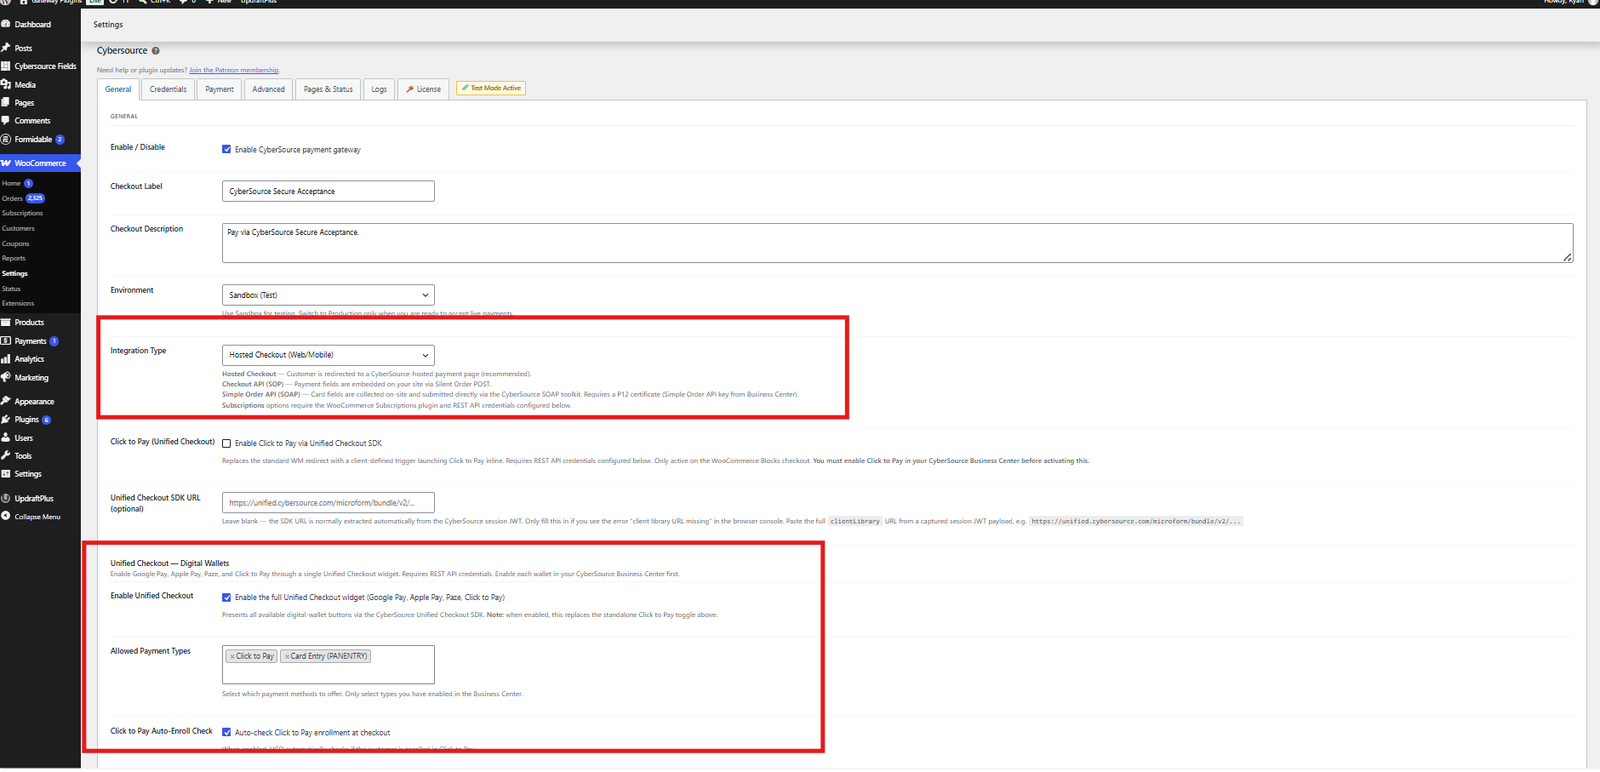Open the Payments dollar icon
1600x772 pixels.
pos(6,341)
